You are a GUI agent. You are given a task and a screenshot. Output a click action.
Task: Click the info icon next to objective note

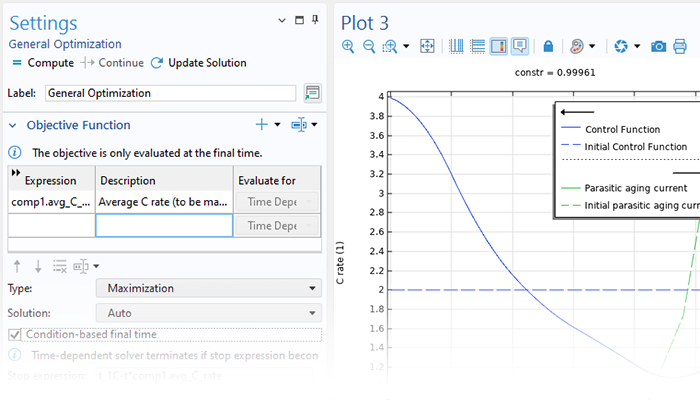[x=15, y=153]
